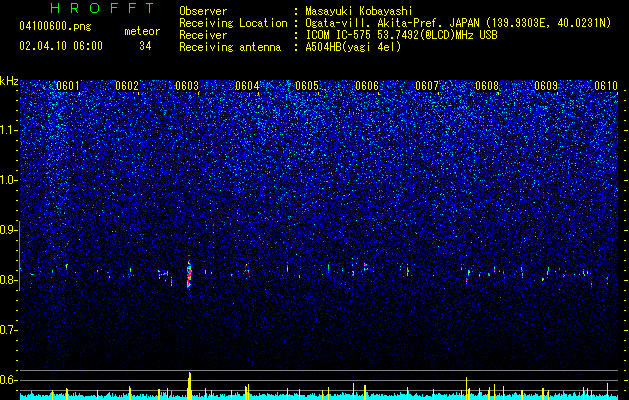Click the Observer label
This screenshot has height=400, width=629.
point(203,11)
